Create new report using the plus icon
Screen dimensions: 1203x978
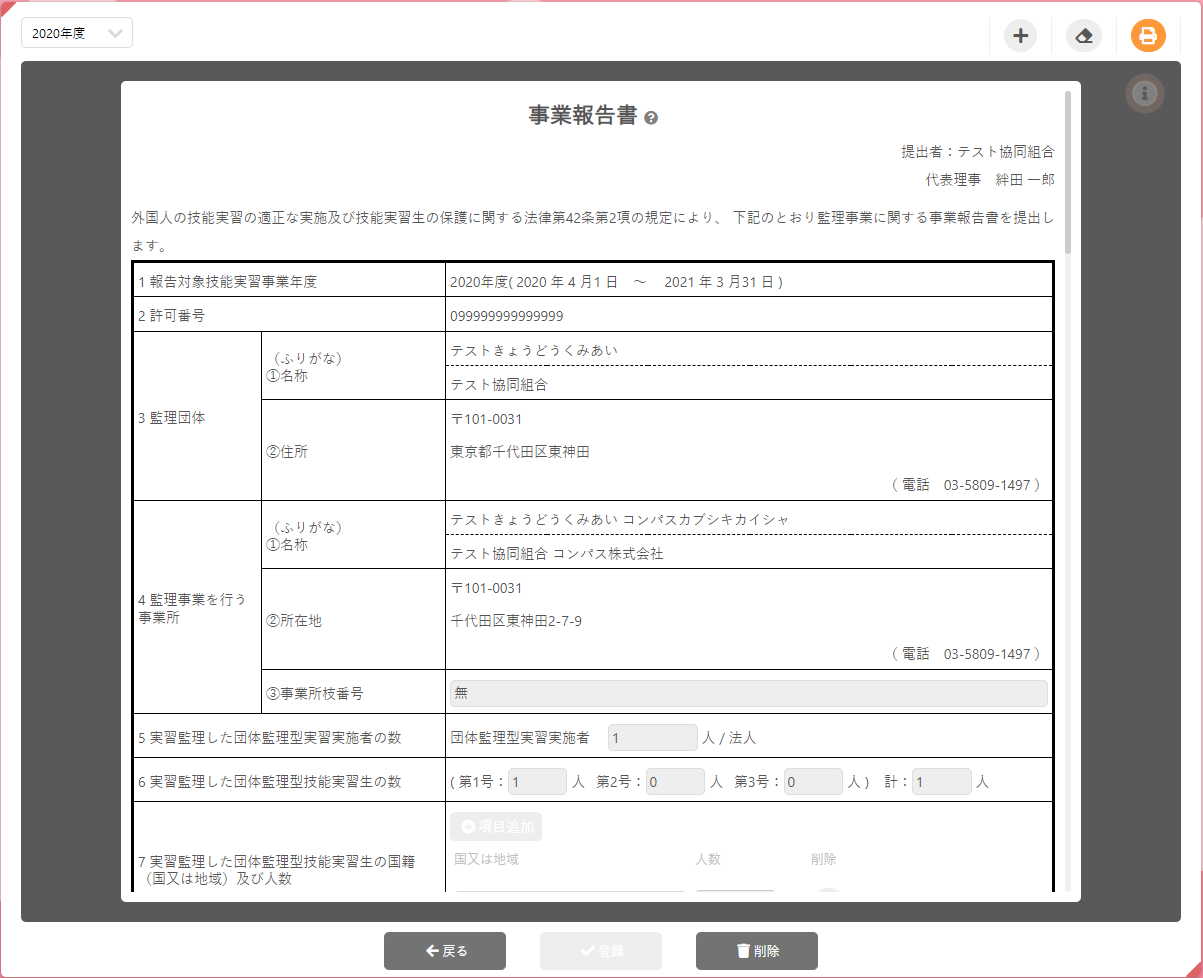click(x=1020, y=35)
